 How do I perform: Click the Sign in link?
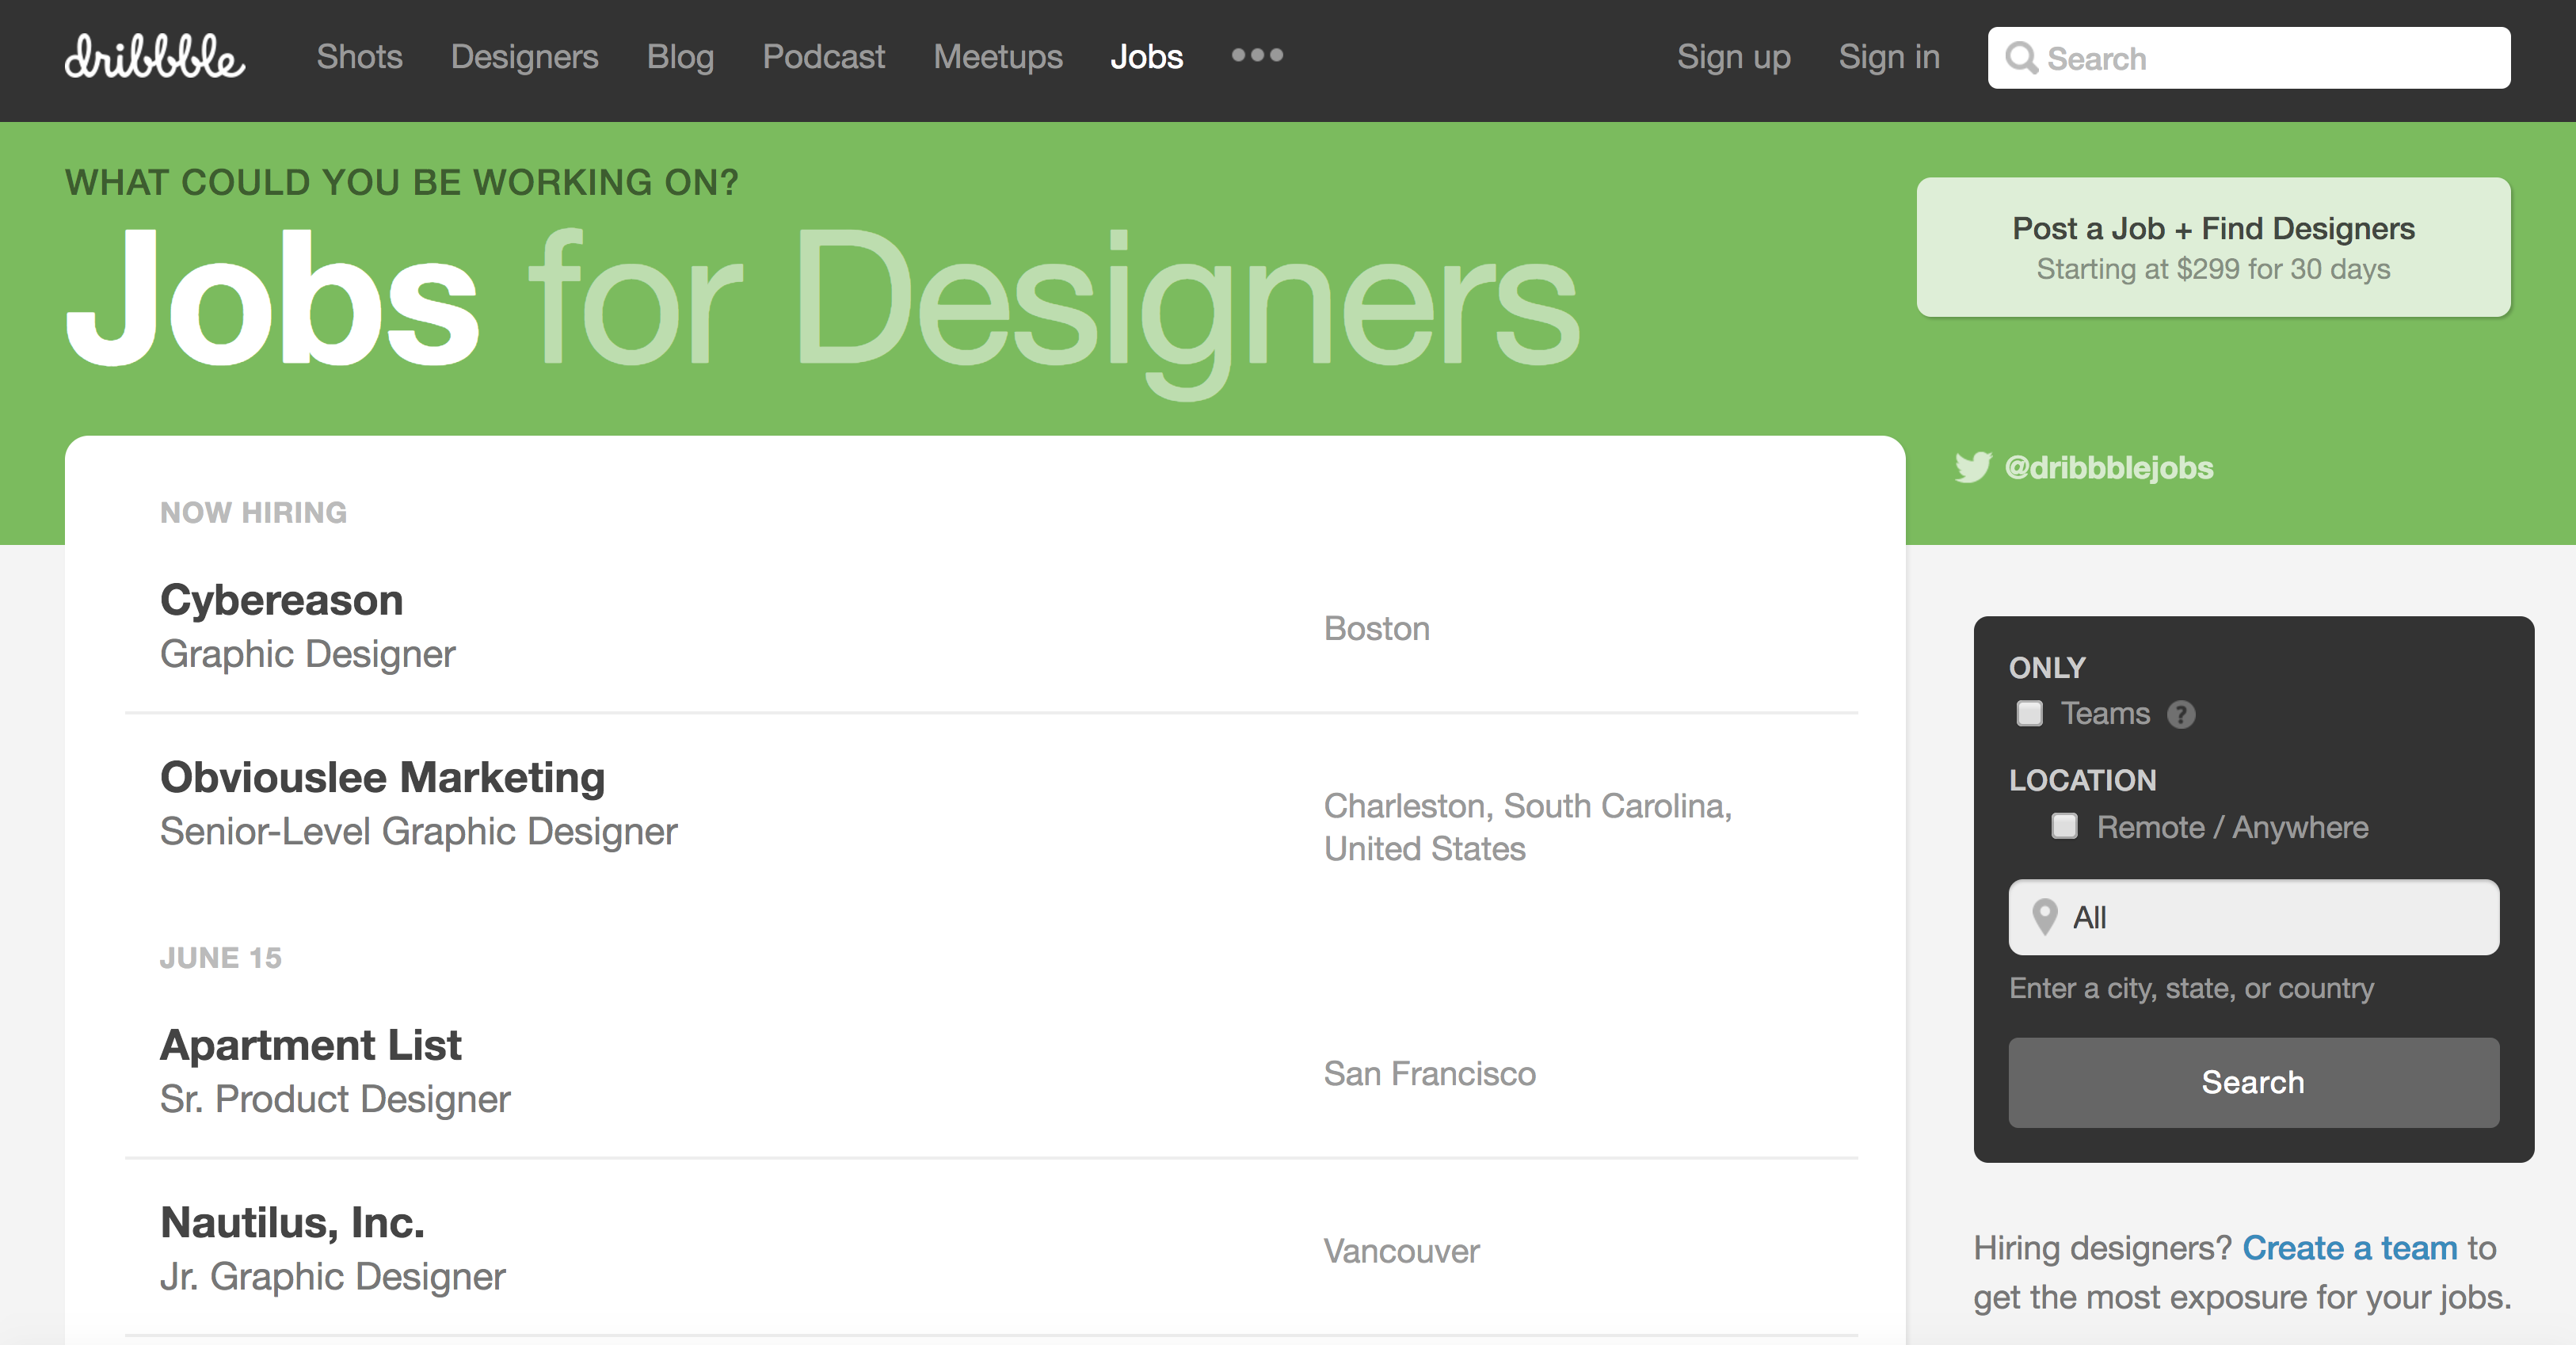coord(1888,57)
